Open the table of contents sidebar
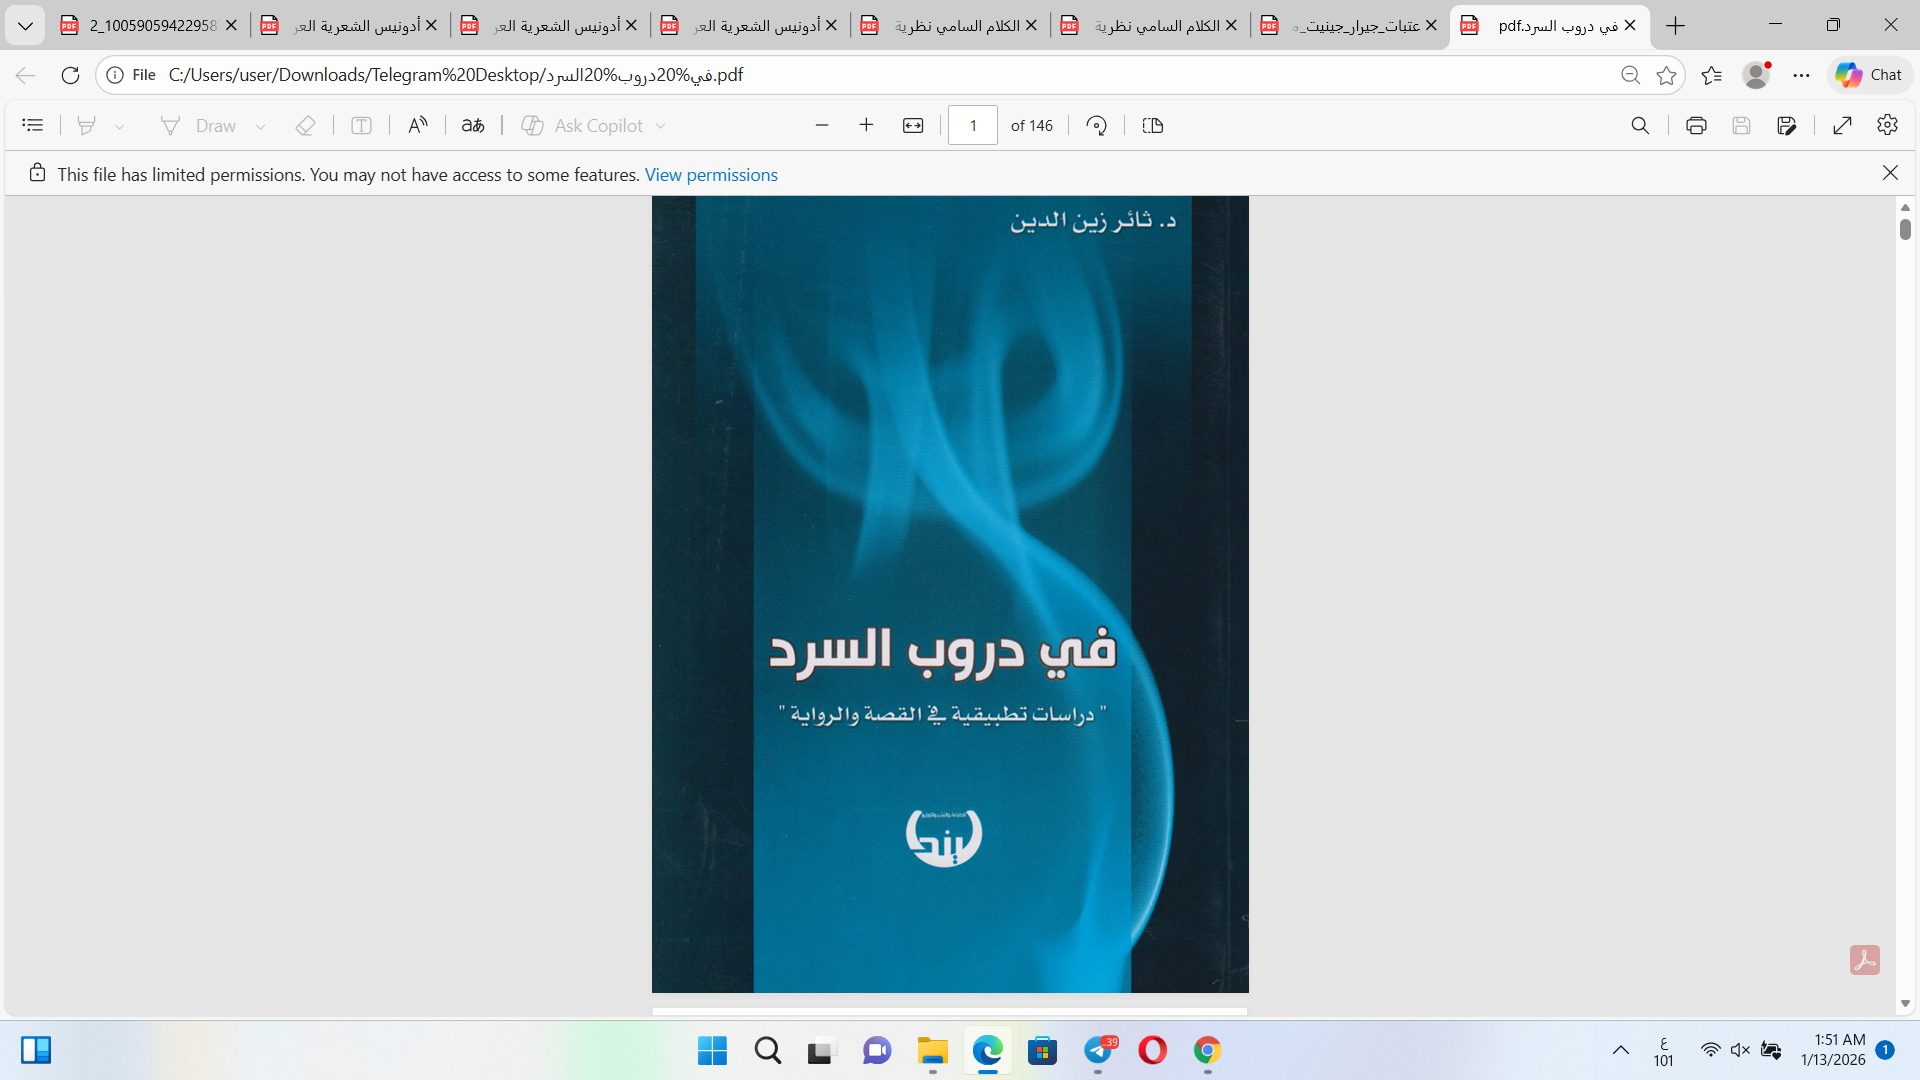 tap(33, 125)
